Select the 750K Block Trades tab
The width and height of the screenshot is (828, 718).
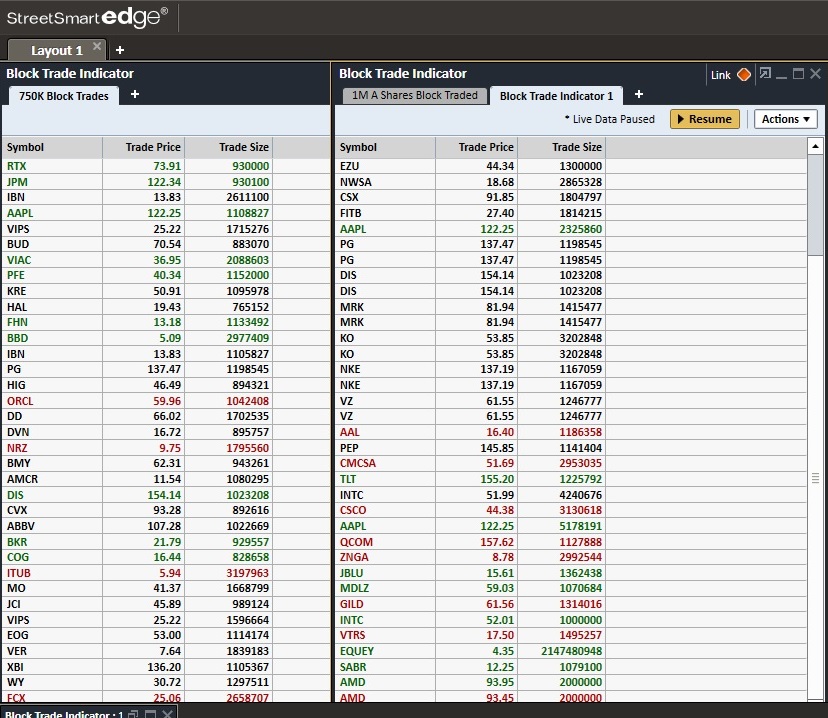(63, 96)
